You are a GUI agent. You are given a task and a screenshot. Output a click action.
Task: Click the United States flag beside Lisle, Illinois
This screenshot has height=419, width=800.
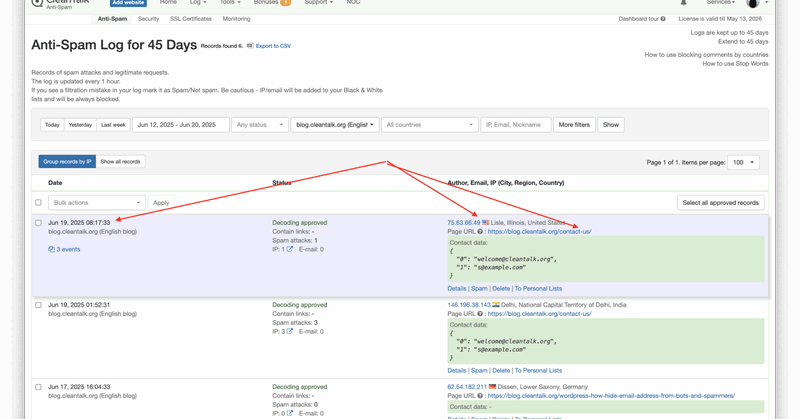click(x=486, y=223)
